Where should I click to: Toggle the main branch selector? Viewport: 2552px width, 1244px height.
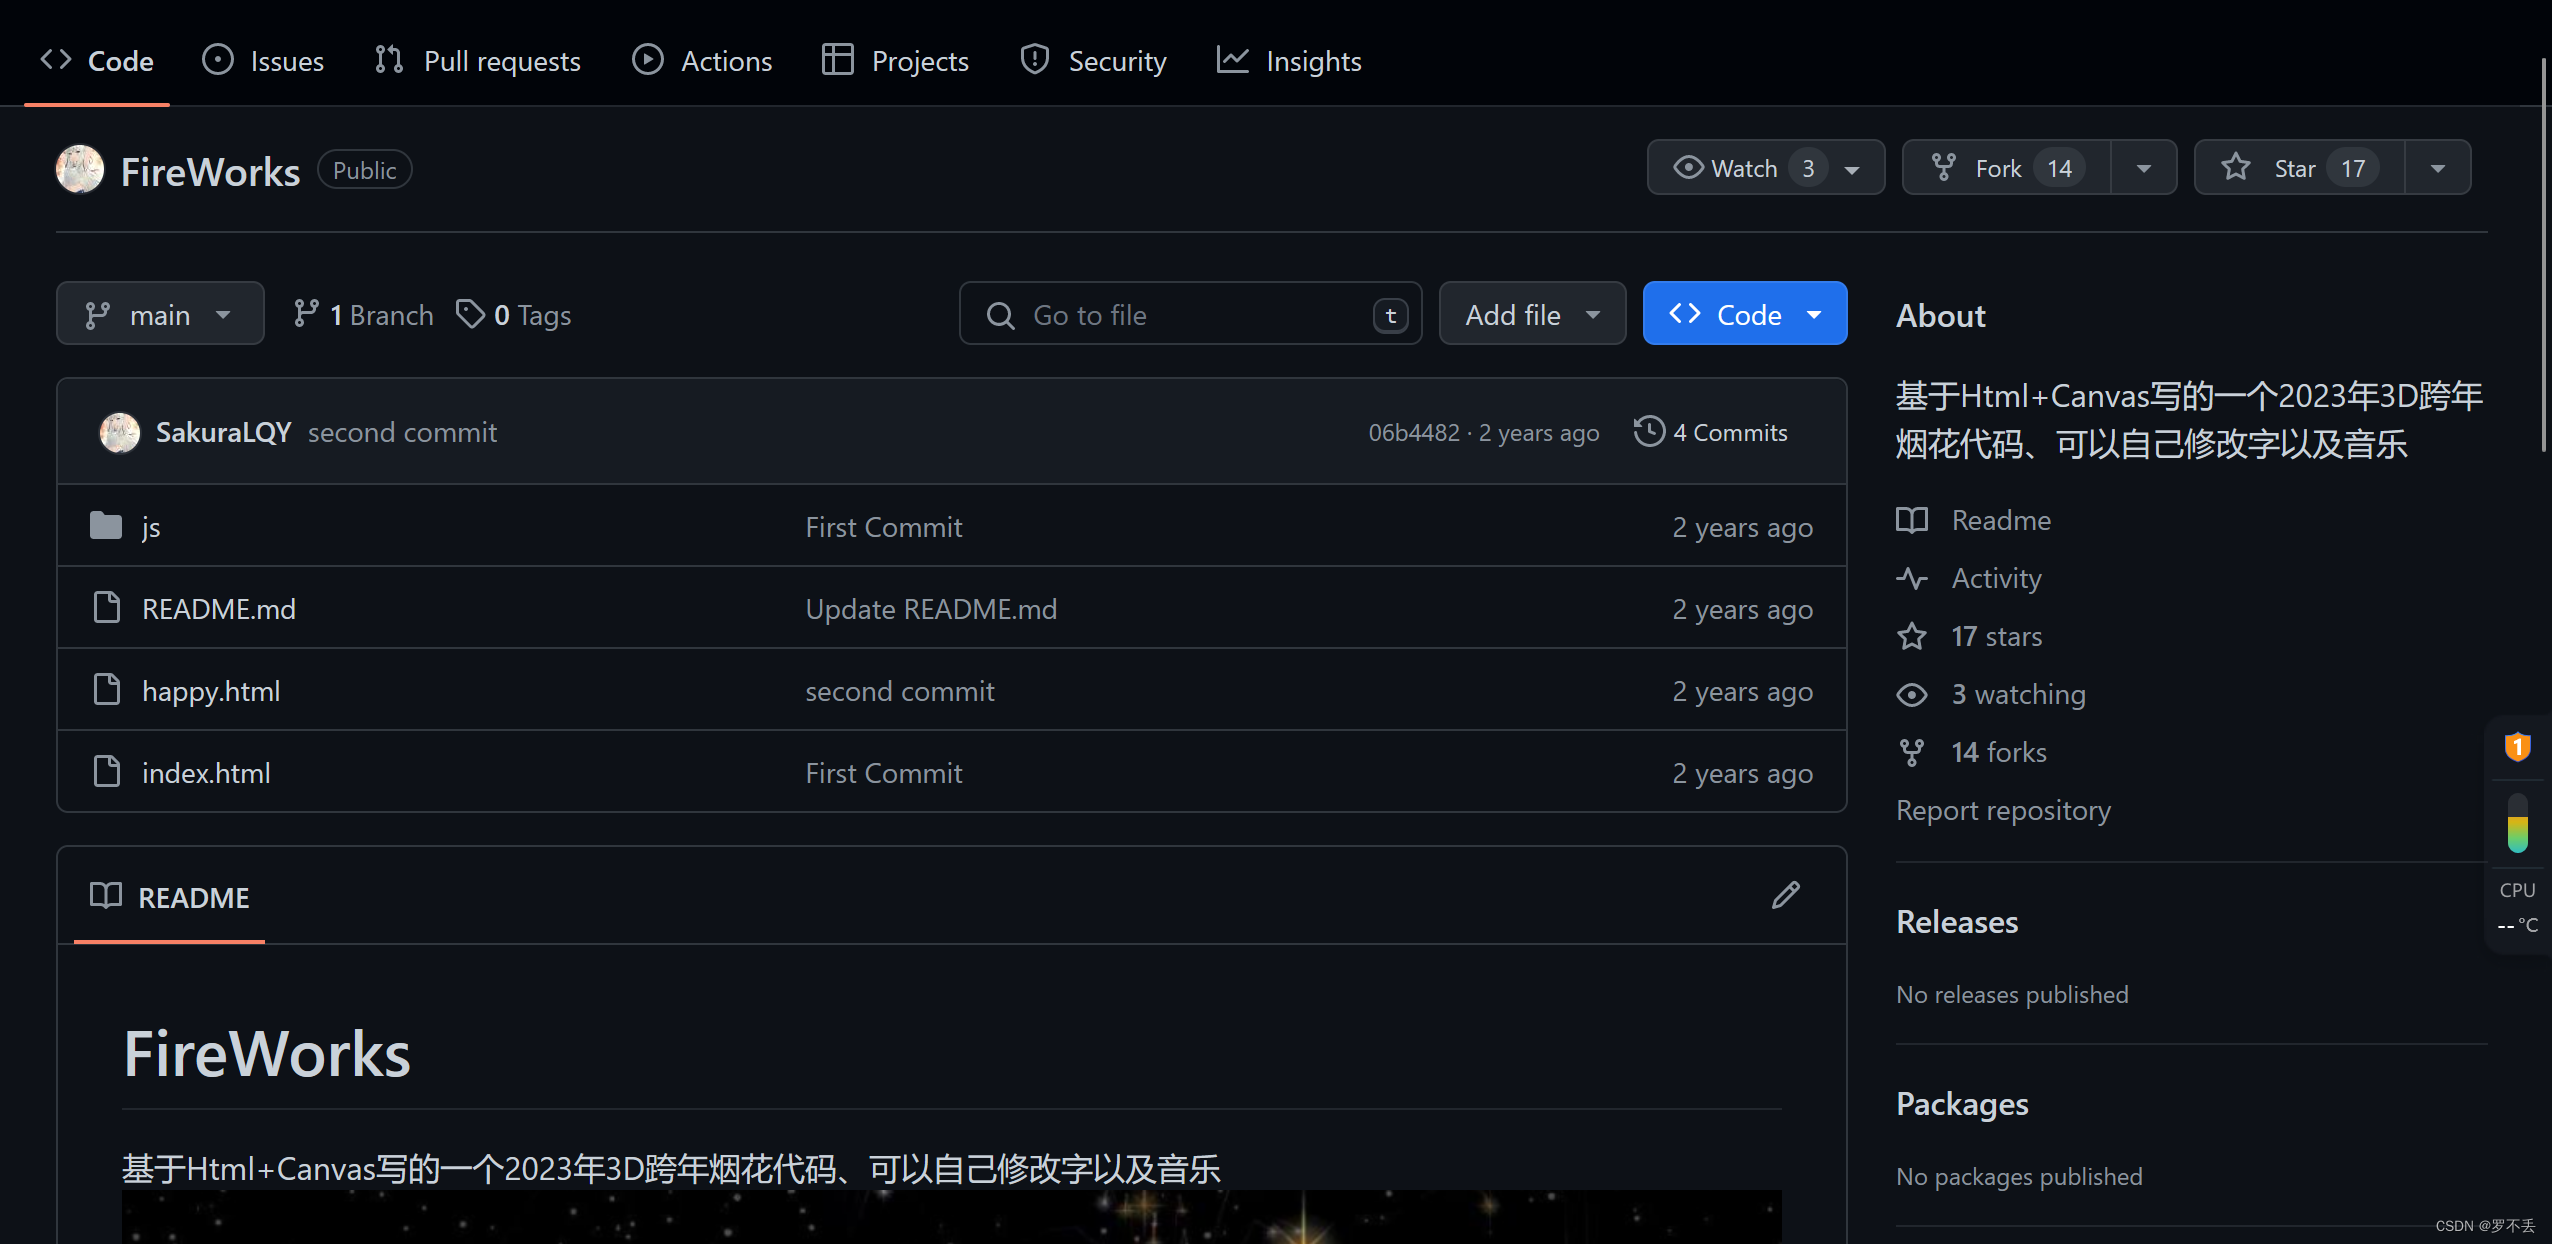(160, 313)
